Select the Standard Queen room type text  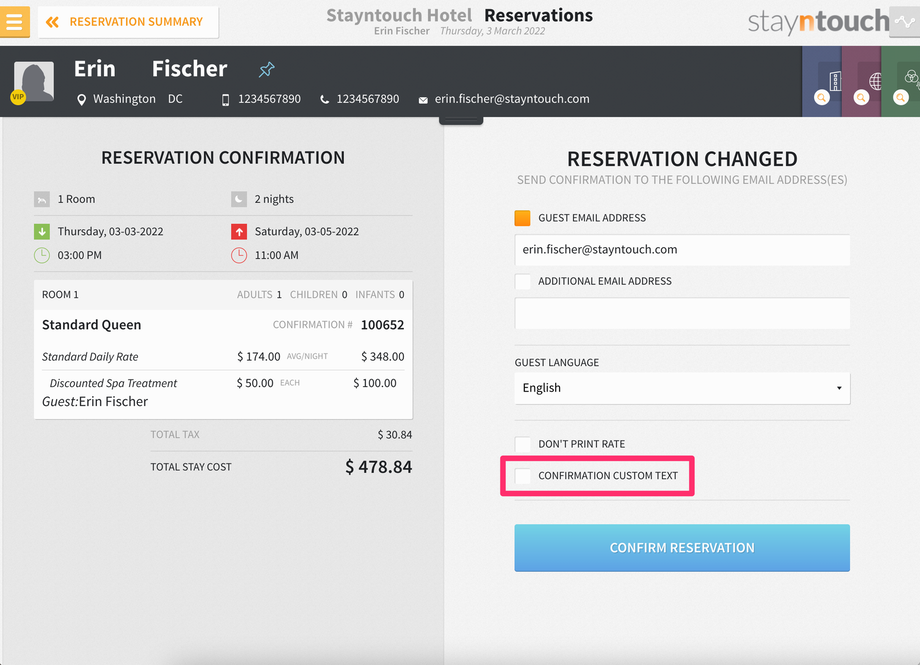point(92,325)
